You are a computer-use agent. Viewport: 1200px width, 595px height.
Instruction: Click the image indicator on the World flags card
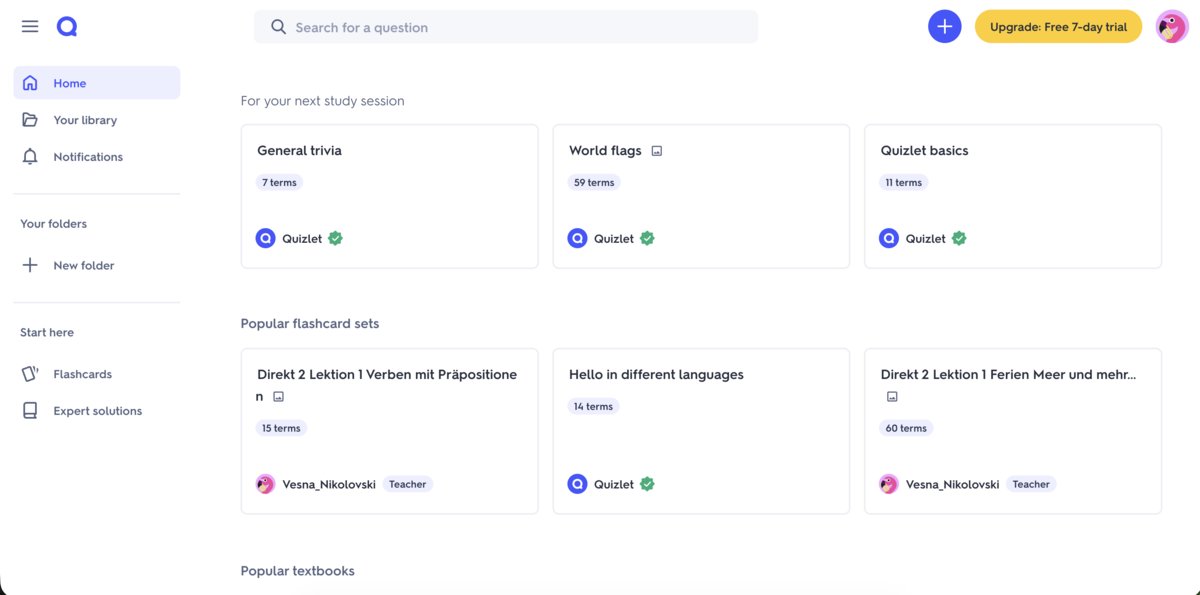click(656, 150)
